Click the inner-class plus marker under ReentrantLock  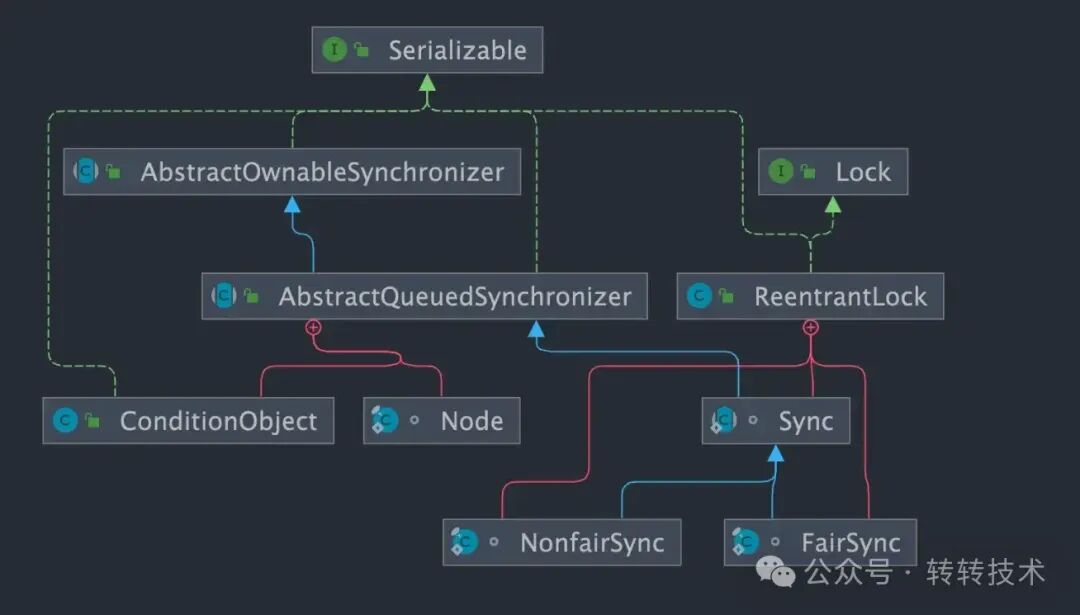point(811,327)
